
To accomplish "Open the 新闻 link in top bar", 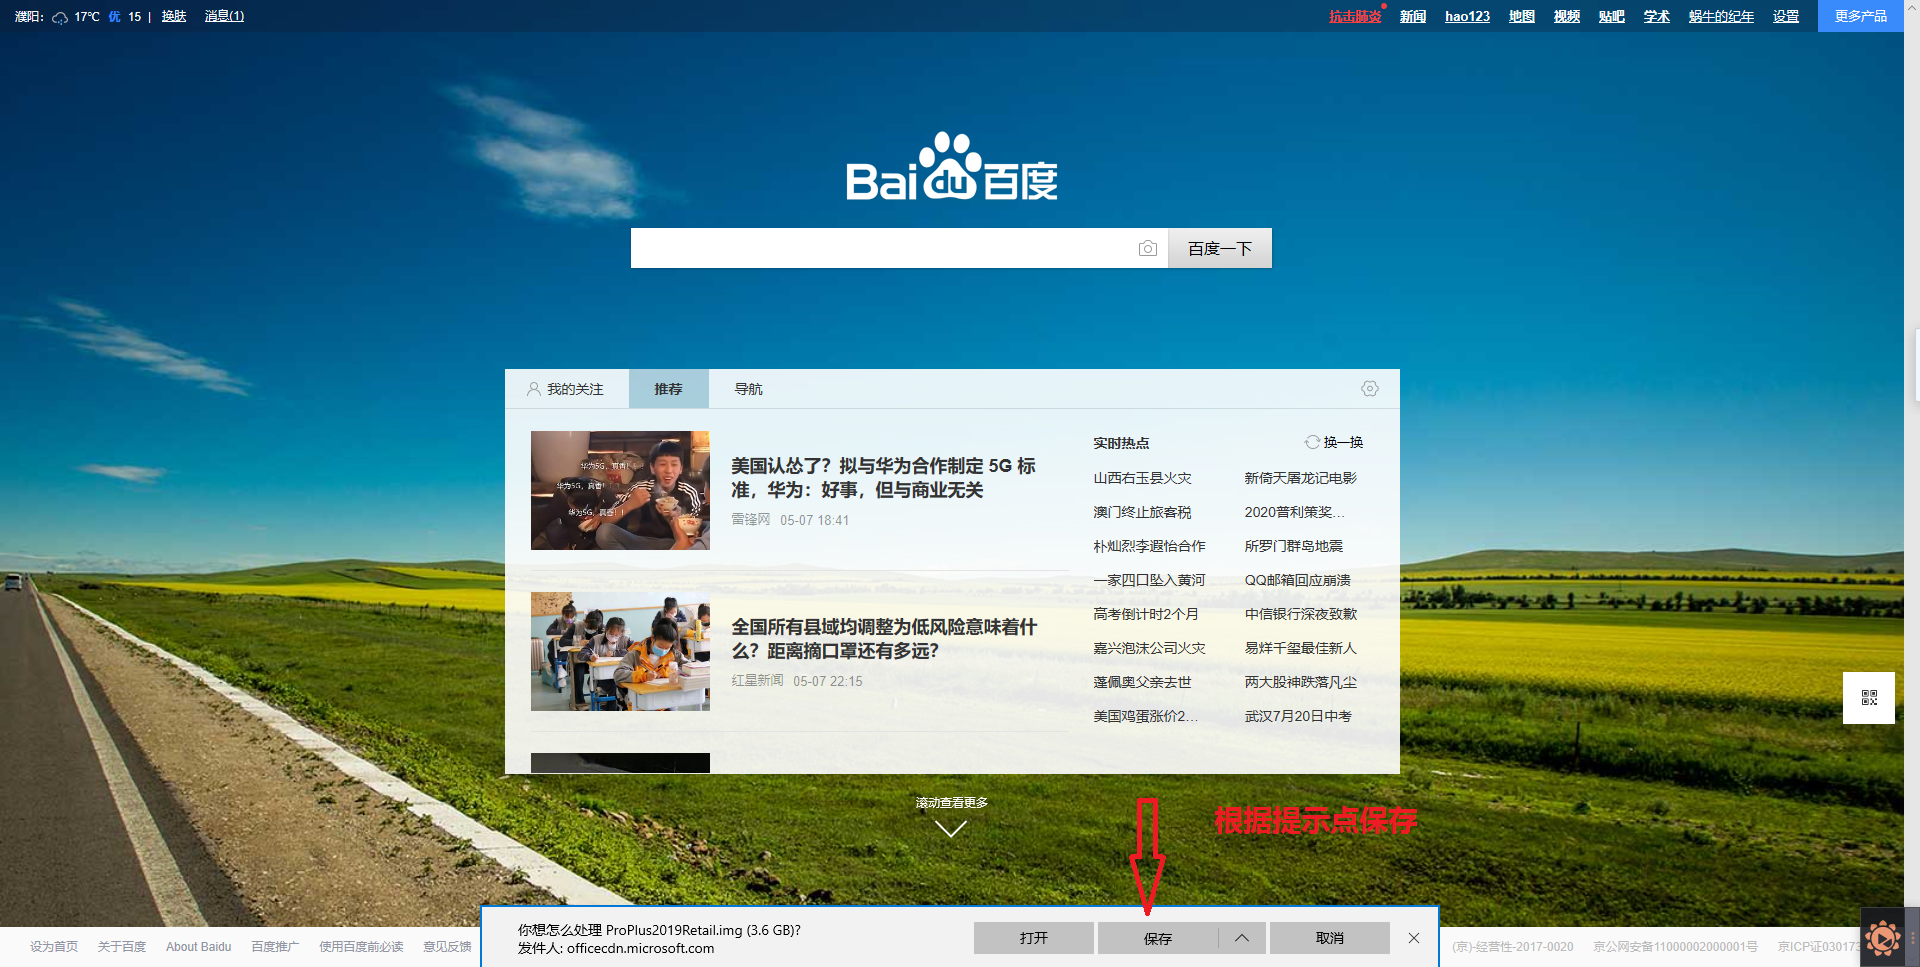I will [1413, 16].
